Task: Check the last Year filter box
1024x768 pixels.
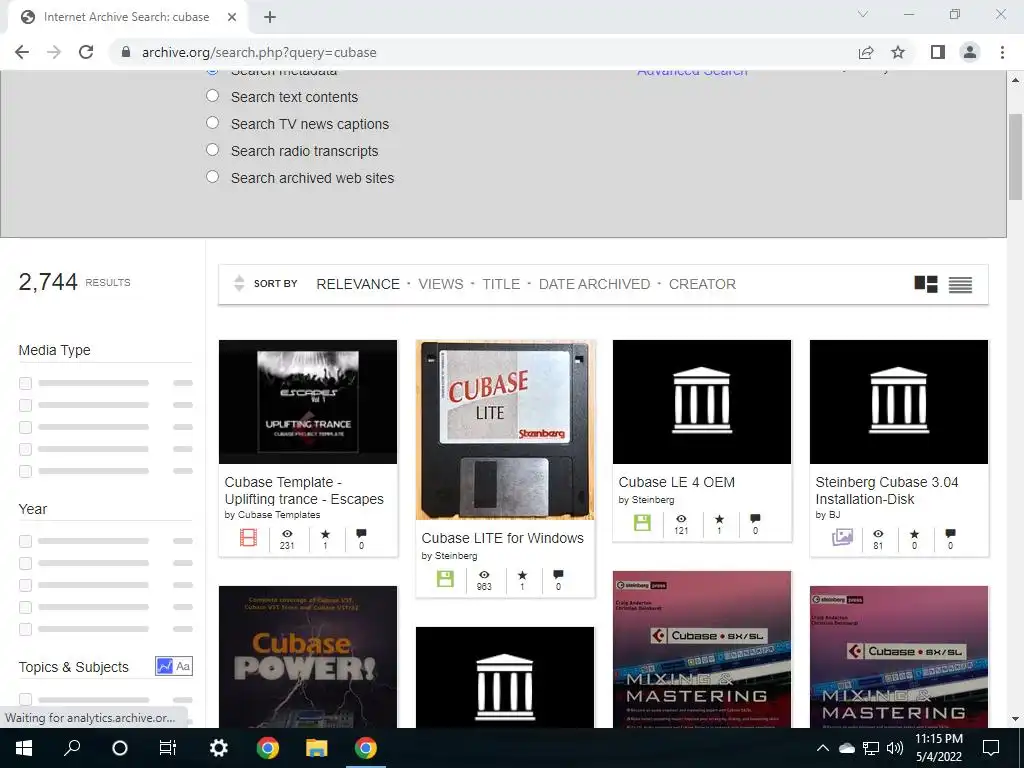Action: [25, 630]
